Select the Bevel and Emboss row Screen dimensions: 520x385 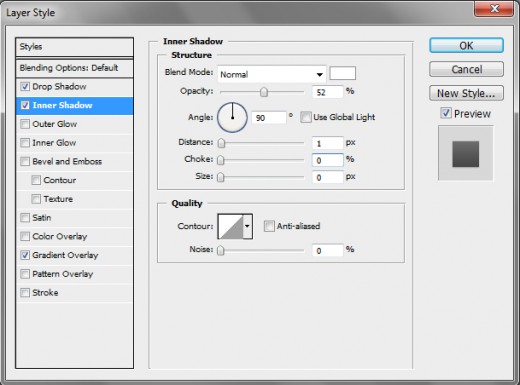(74, 161)
